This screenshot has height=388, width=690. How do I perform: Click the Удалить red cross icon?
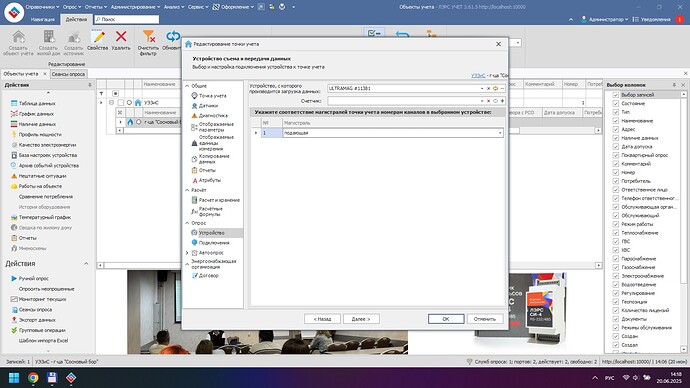point(121,37)
